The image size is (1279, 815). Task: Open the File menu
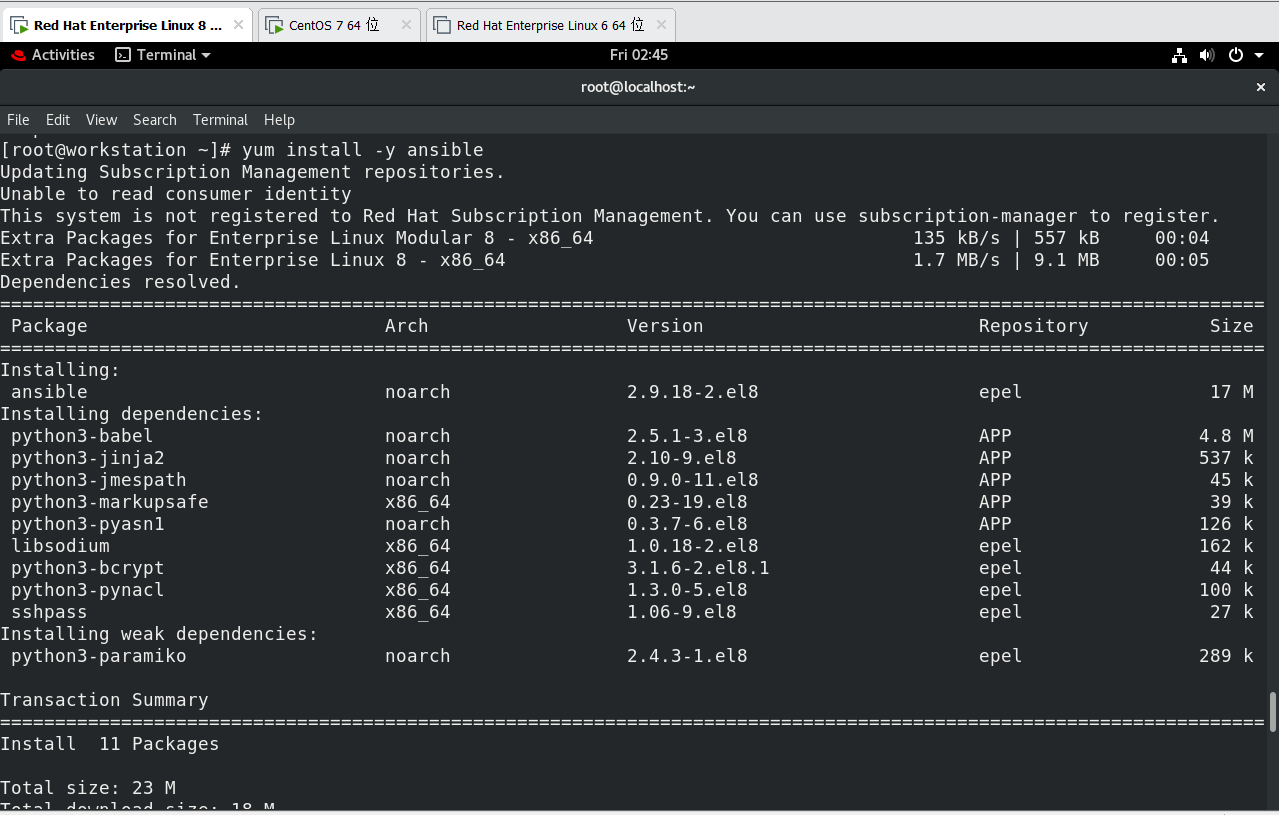point(18,120)
